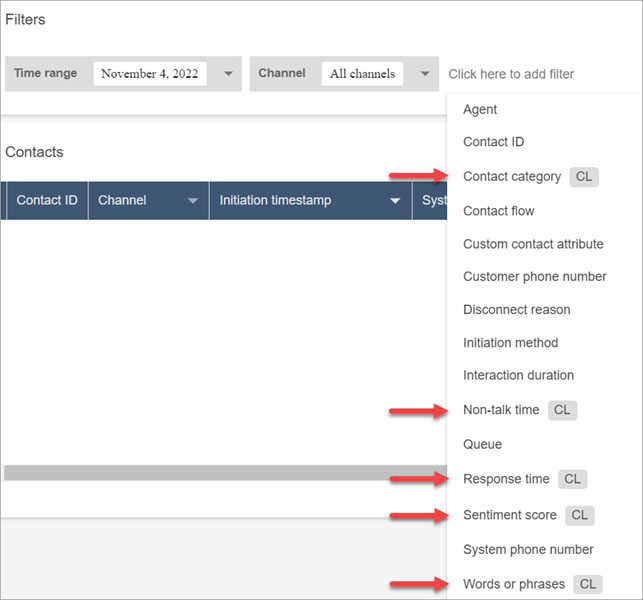Viewport: 643px width, 600px height.
Task: Click the 'Click here to add filter' field
Action: [511, 74]
